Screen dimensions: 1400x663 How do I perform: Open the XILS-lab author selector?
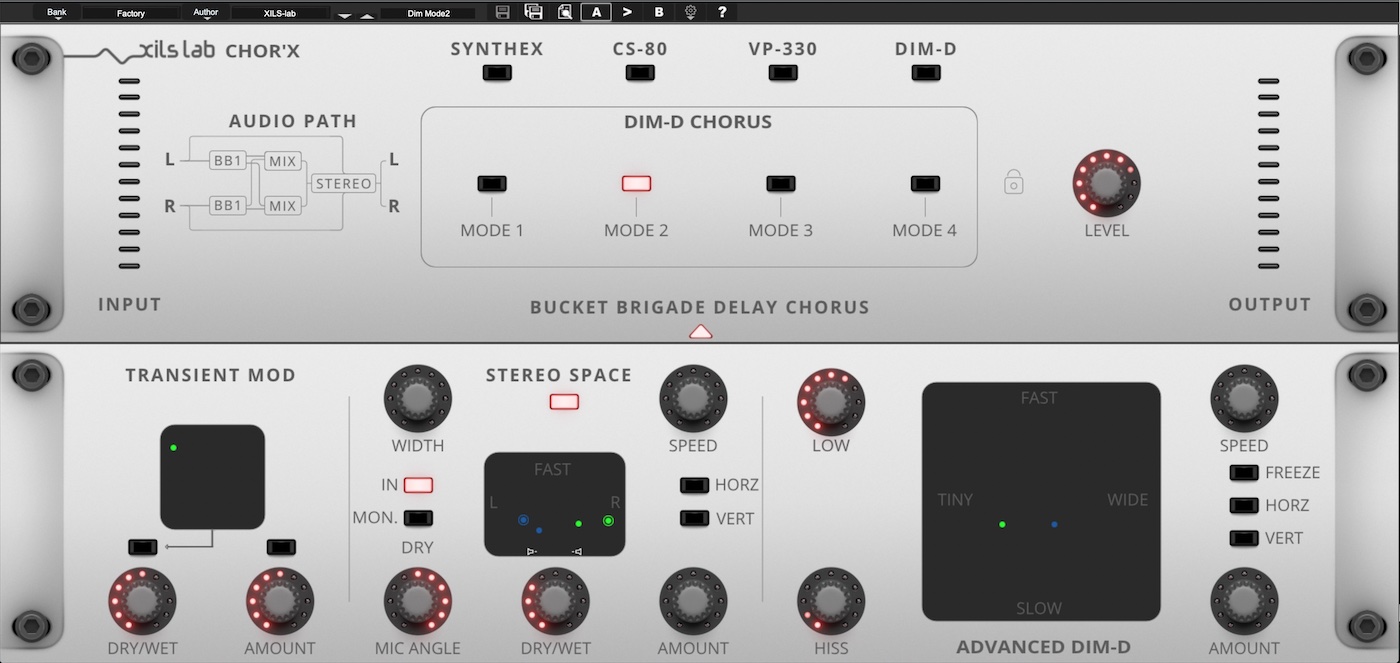pyautogui.click(x=281, y=13)
